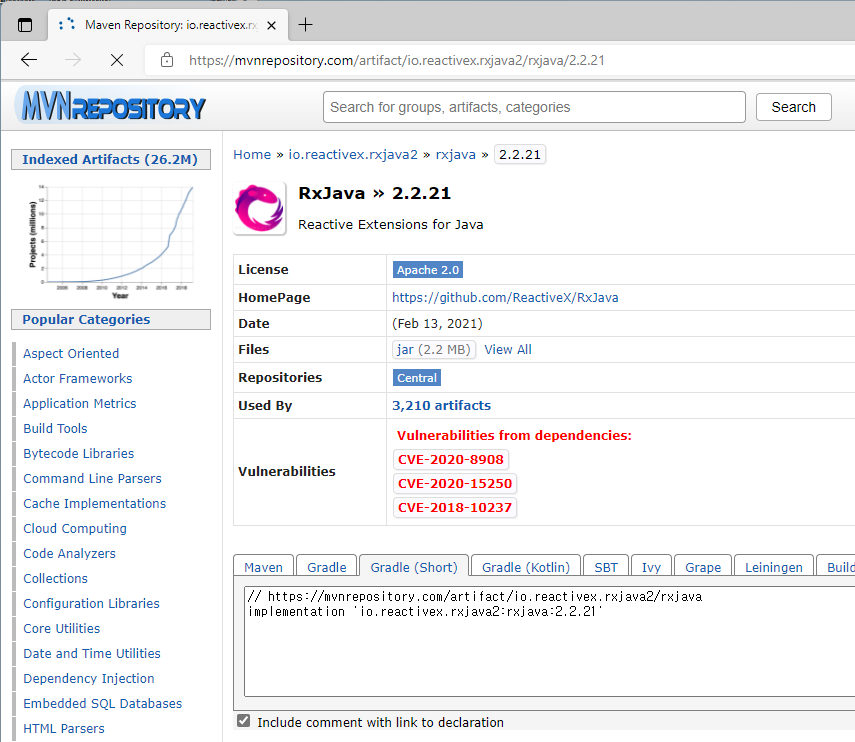This screenshot has height=742, width=855.
Task: Open Bytecode Libraries category
Action: click(79, 454)
